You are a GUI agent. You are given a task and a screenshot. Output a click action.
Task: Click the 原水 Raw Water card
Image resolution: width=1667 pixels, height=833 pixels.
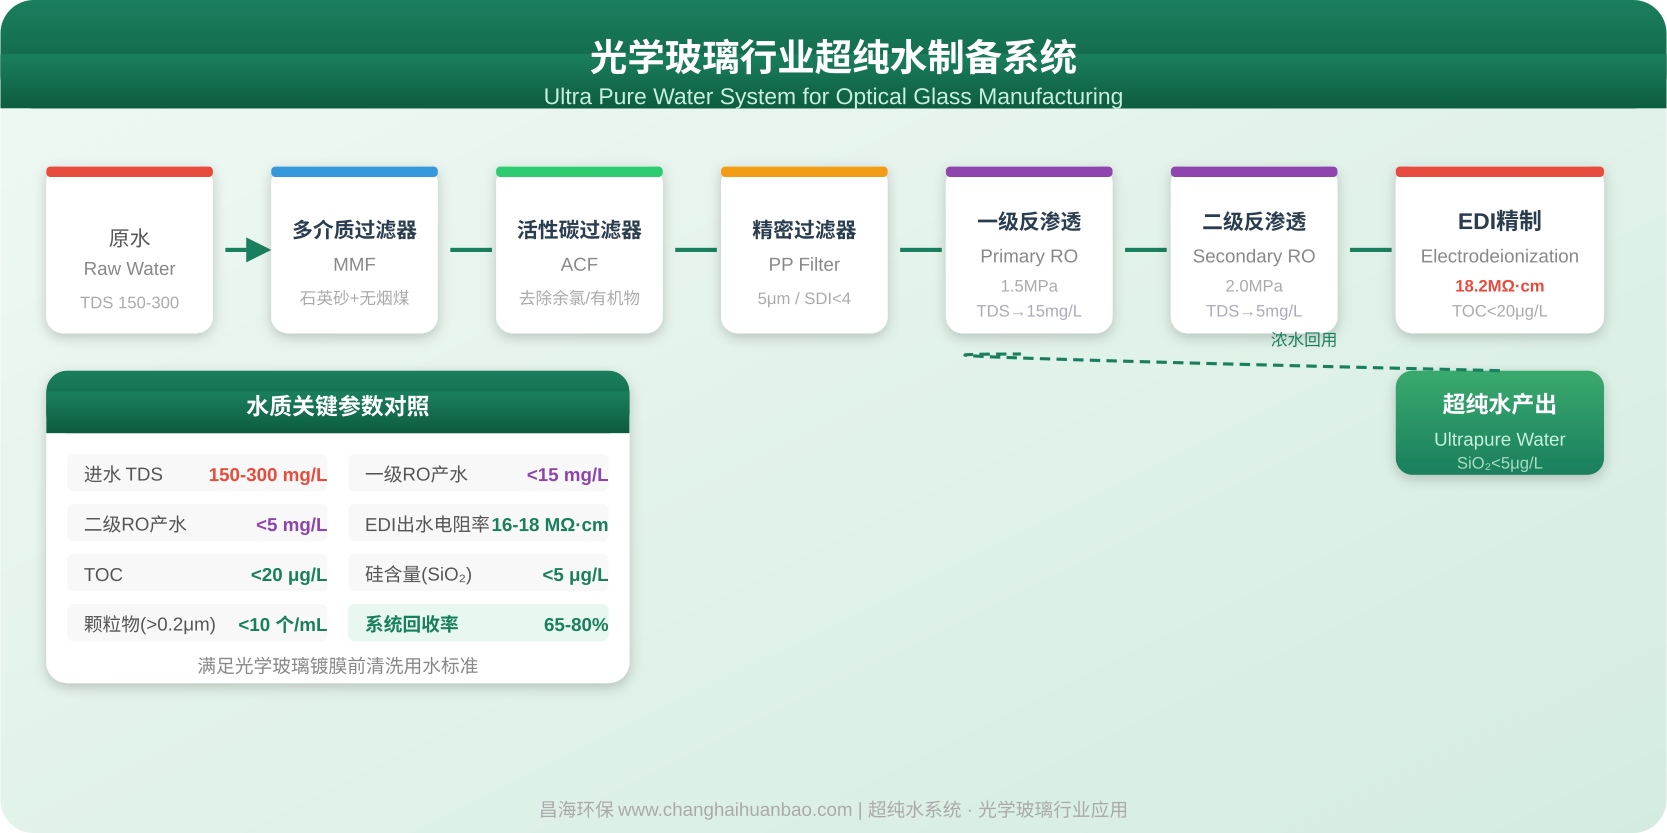click(129, 250)
